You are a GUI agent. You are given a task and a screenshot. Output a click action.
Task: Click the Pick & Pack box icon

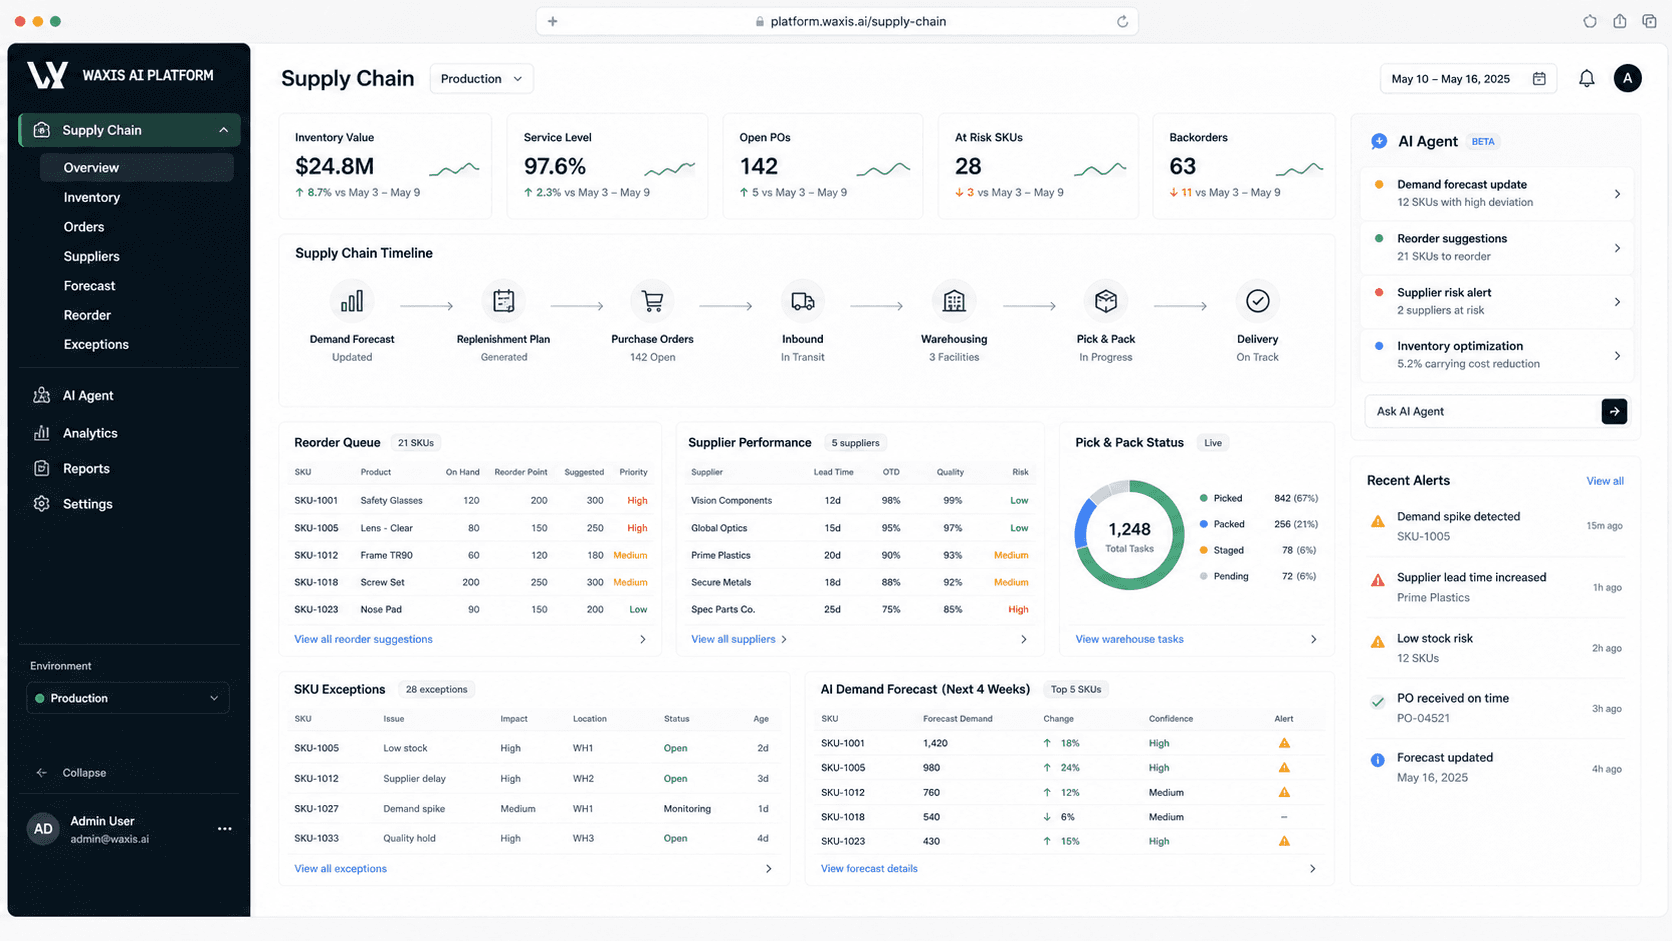(x=1106, y=301)
